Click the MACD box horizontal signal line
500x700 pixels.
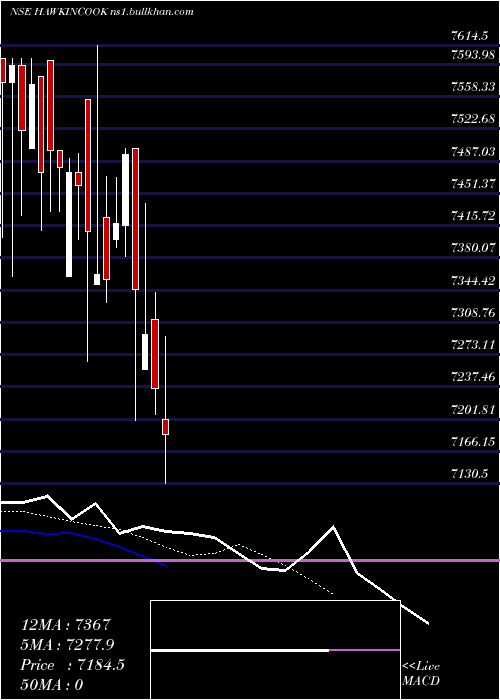(275, 650)
